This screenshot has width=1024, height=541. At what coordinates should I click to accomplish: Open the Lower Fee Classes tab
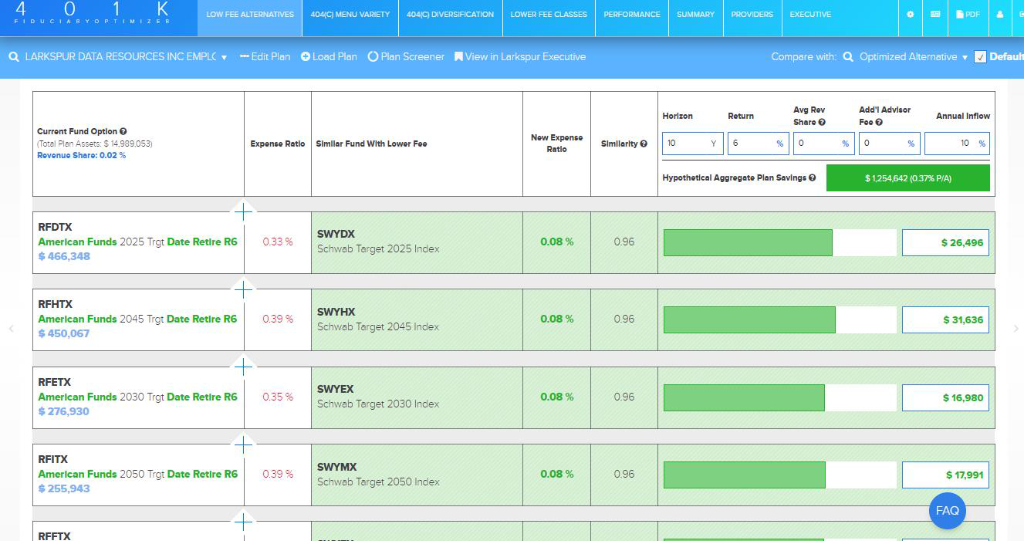[x=549, y=15]
